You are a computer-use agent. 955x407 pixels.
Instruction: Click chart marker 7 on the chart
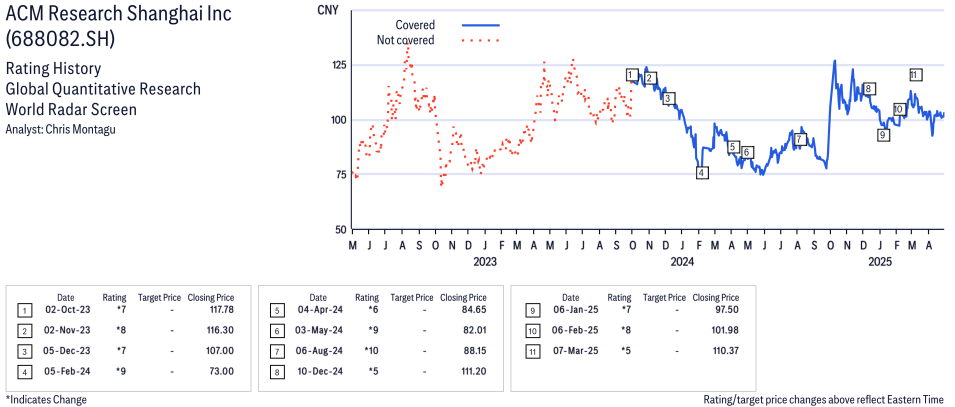click(799, 140)
